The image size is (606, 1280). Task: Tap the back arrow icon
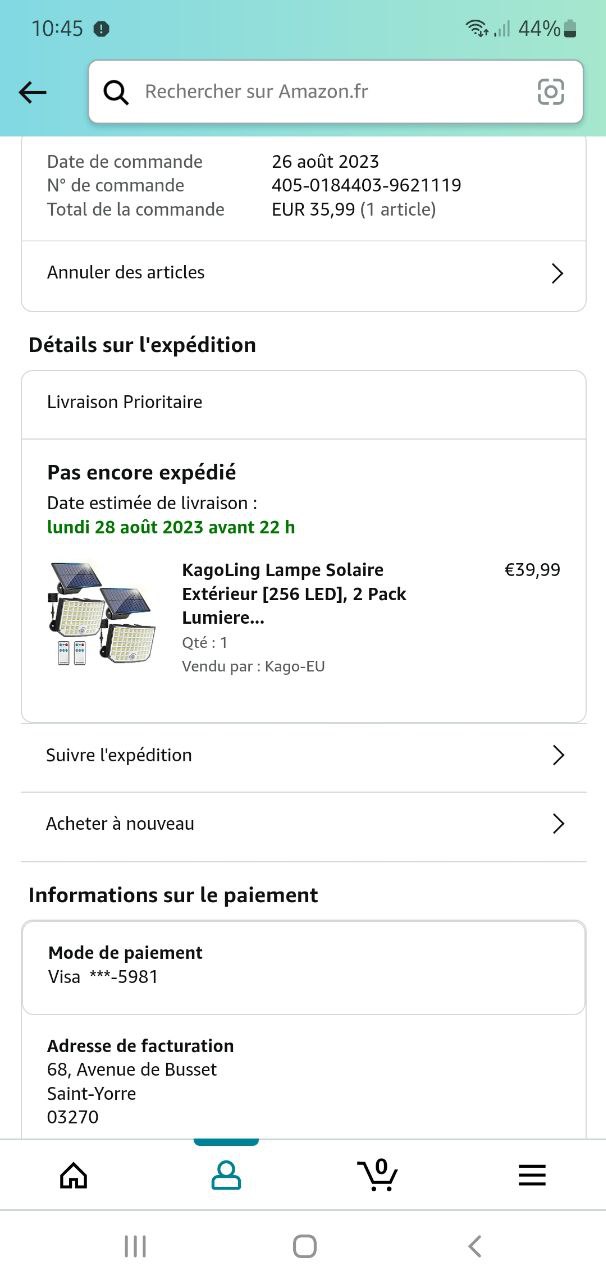[33, 93]
